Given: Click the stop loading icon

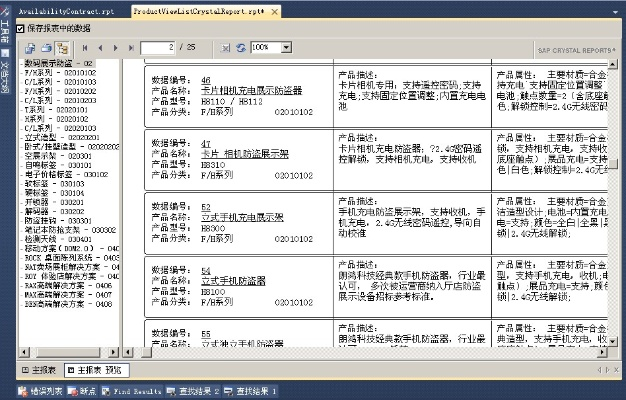Looking at the screenshot, I should (223, 47).
